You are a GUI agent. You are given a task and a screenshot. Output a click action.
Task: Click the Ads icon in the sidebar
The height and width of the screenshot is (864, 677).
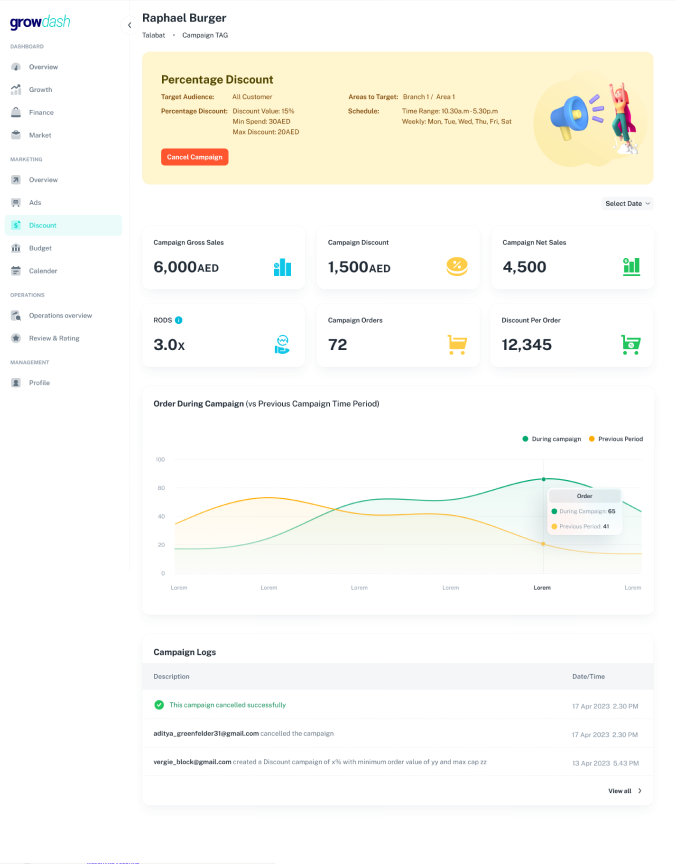pyautogui.click(x=16, y=202)
